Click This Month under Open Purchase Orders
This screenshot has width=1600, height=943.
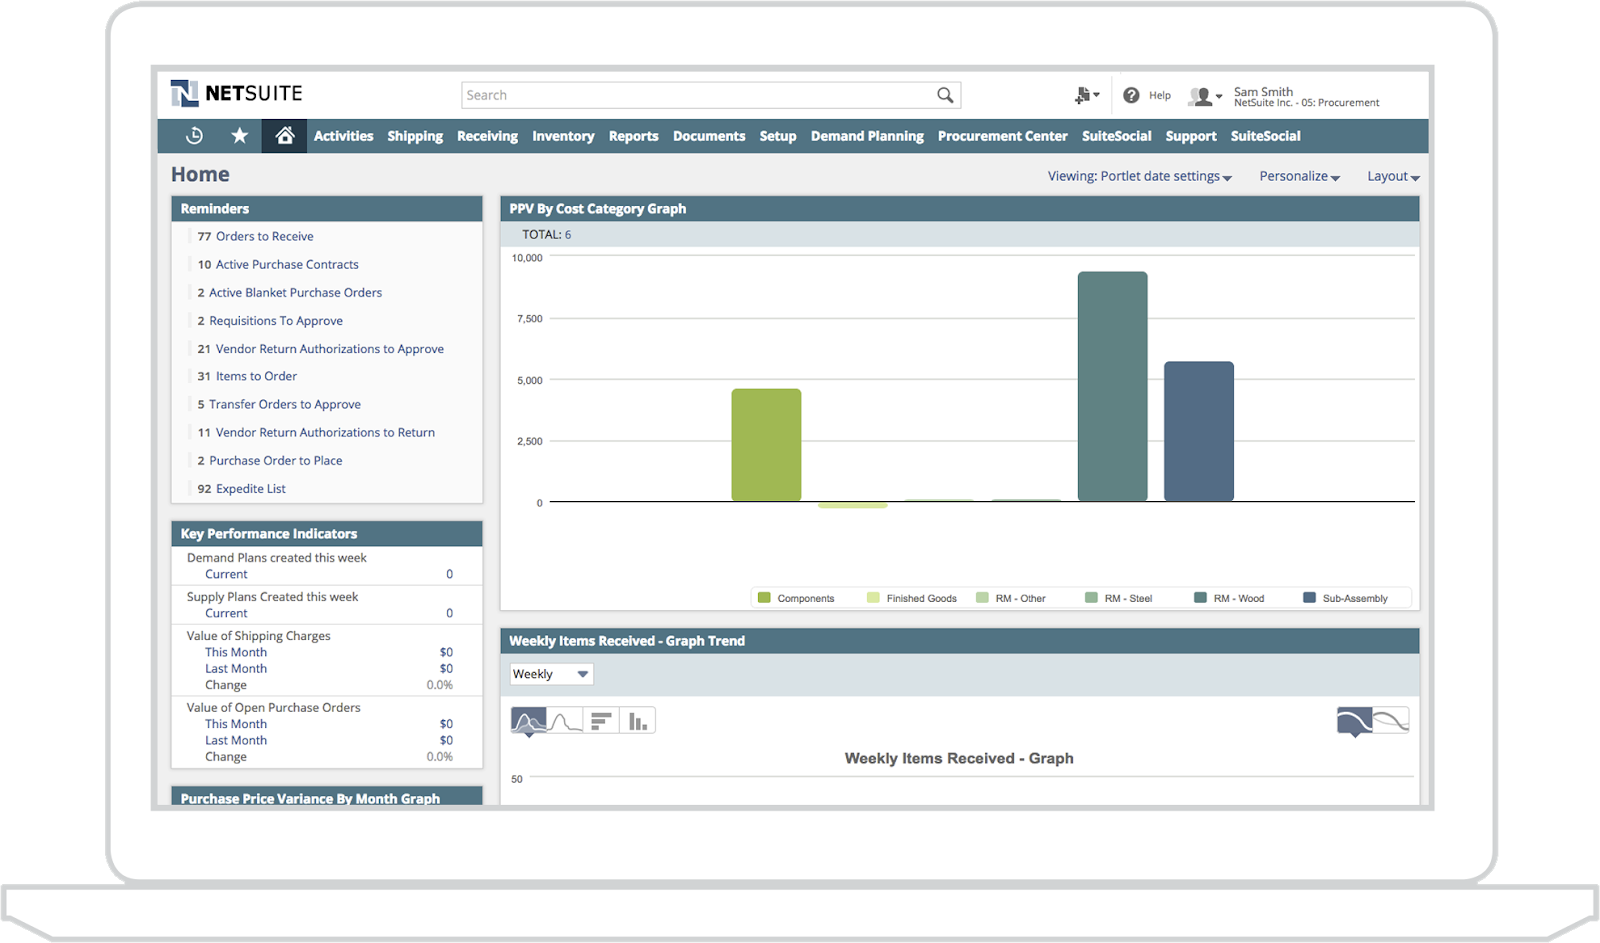[236, 724]
